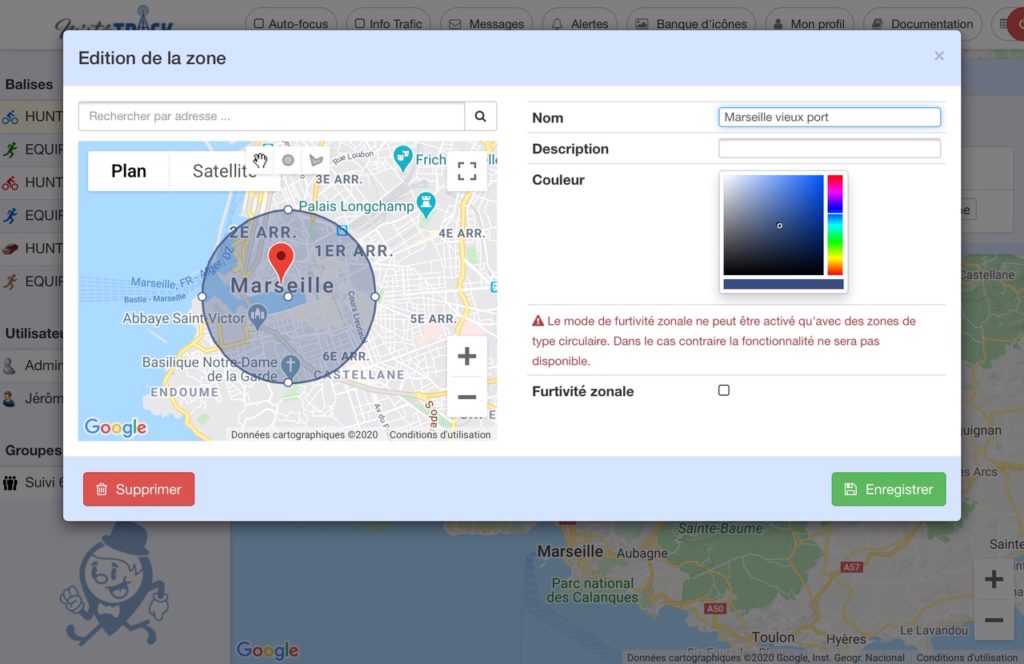
Task: Click the orange runner icon in the Balises list
Action: [10, 281]
